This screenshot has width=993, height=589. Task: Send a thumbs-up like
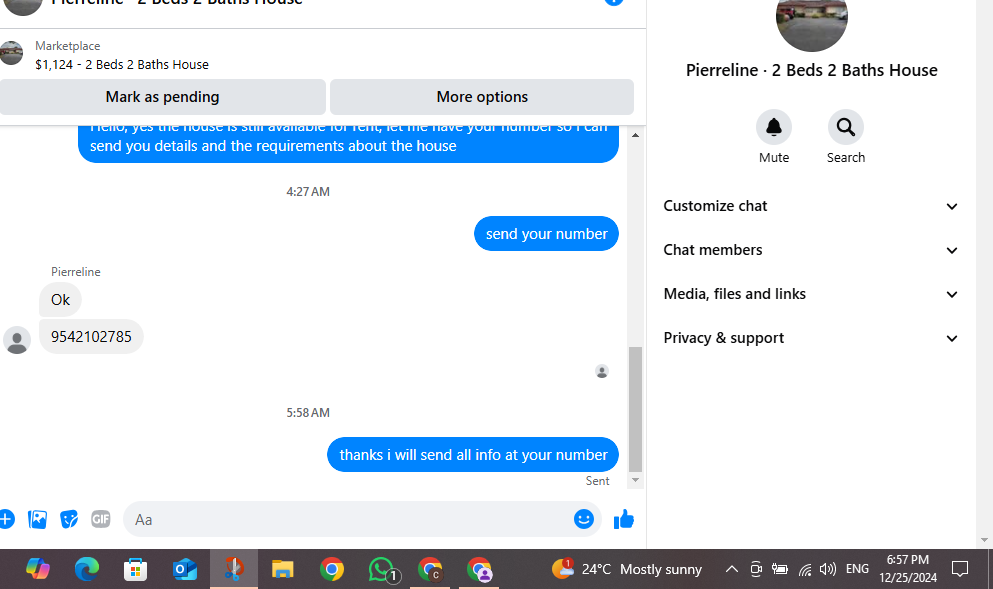(624, 519)
